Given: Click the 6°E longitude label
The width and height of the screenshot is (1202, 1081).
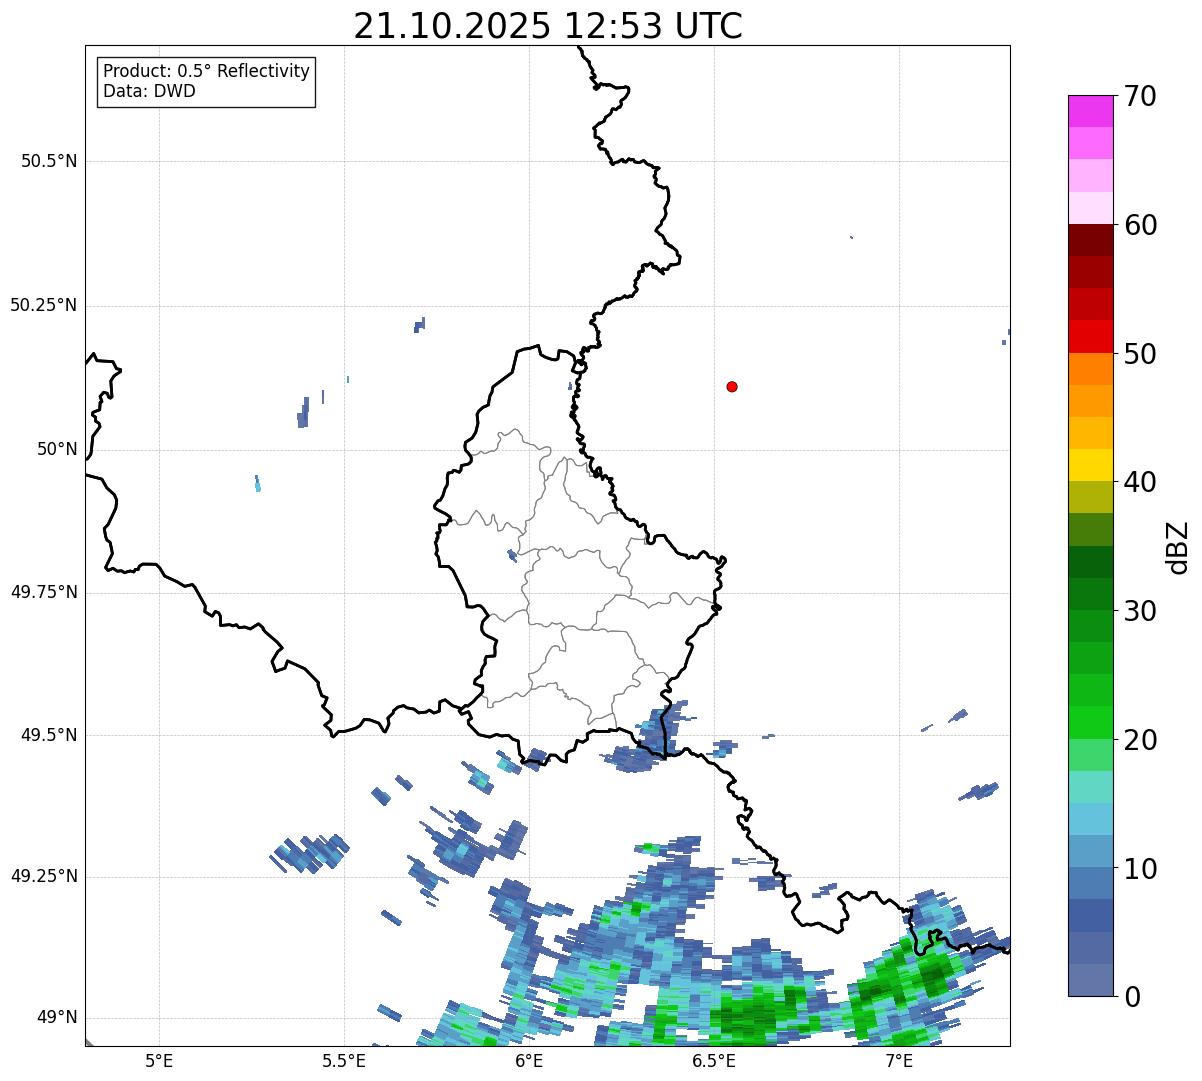Looking at the screenshot, I should click(x=529, y=1061).
